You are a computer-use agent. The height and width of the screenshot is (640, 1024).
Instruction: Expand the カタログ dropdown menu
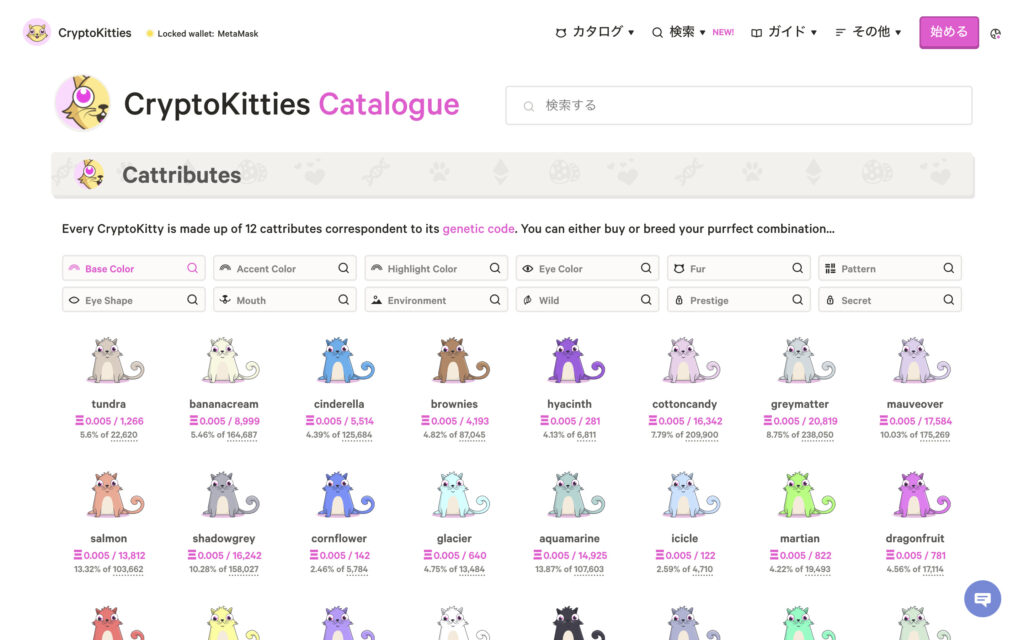595,32
